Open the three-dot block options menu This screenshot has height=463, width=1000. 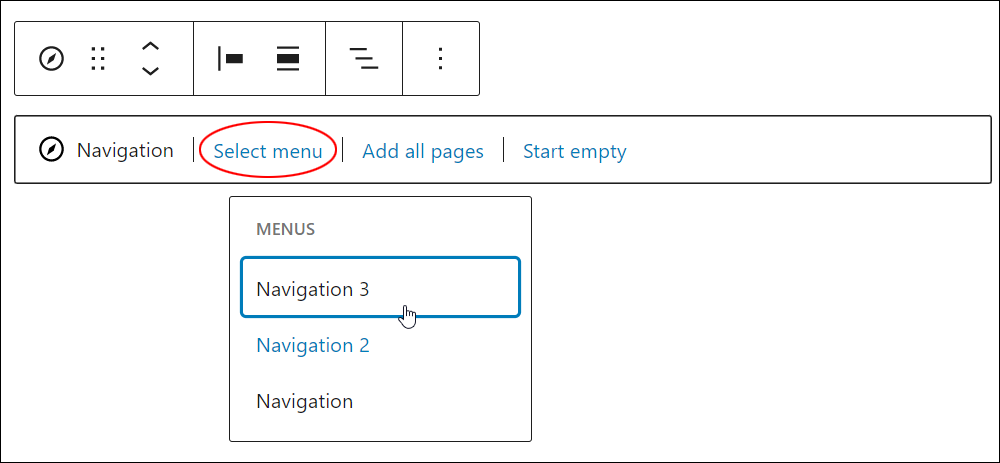click(441, 59)
